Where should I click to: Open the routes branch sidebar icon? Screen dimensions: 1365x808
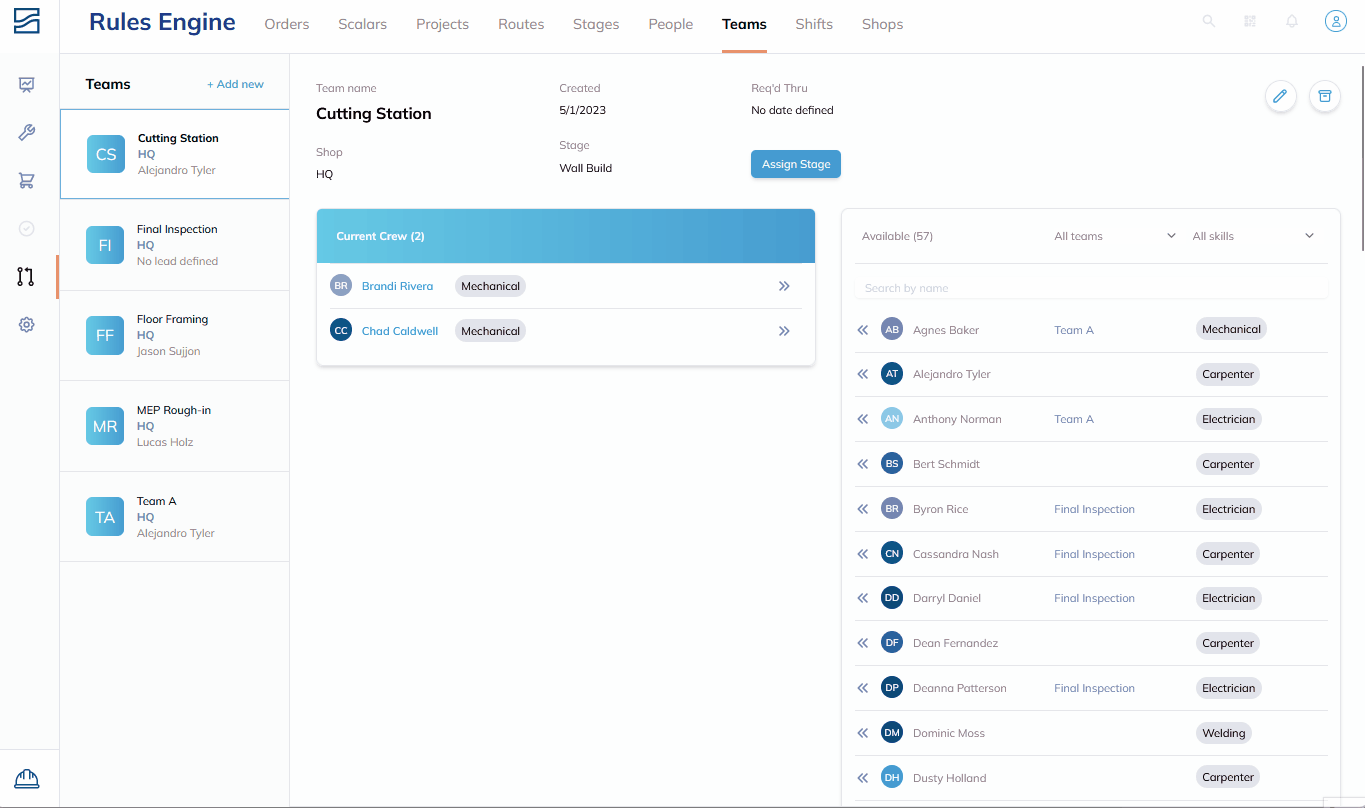[27, 277]
